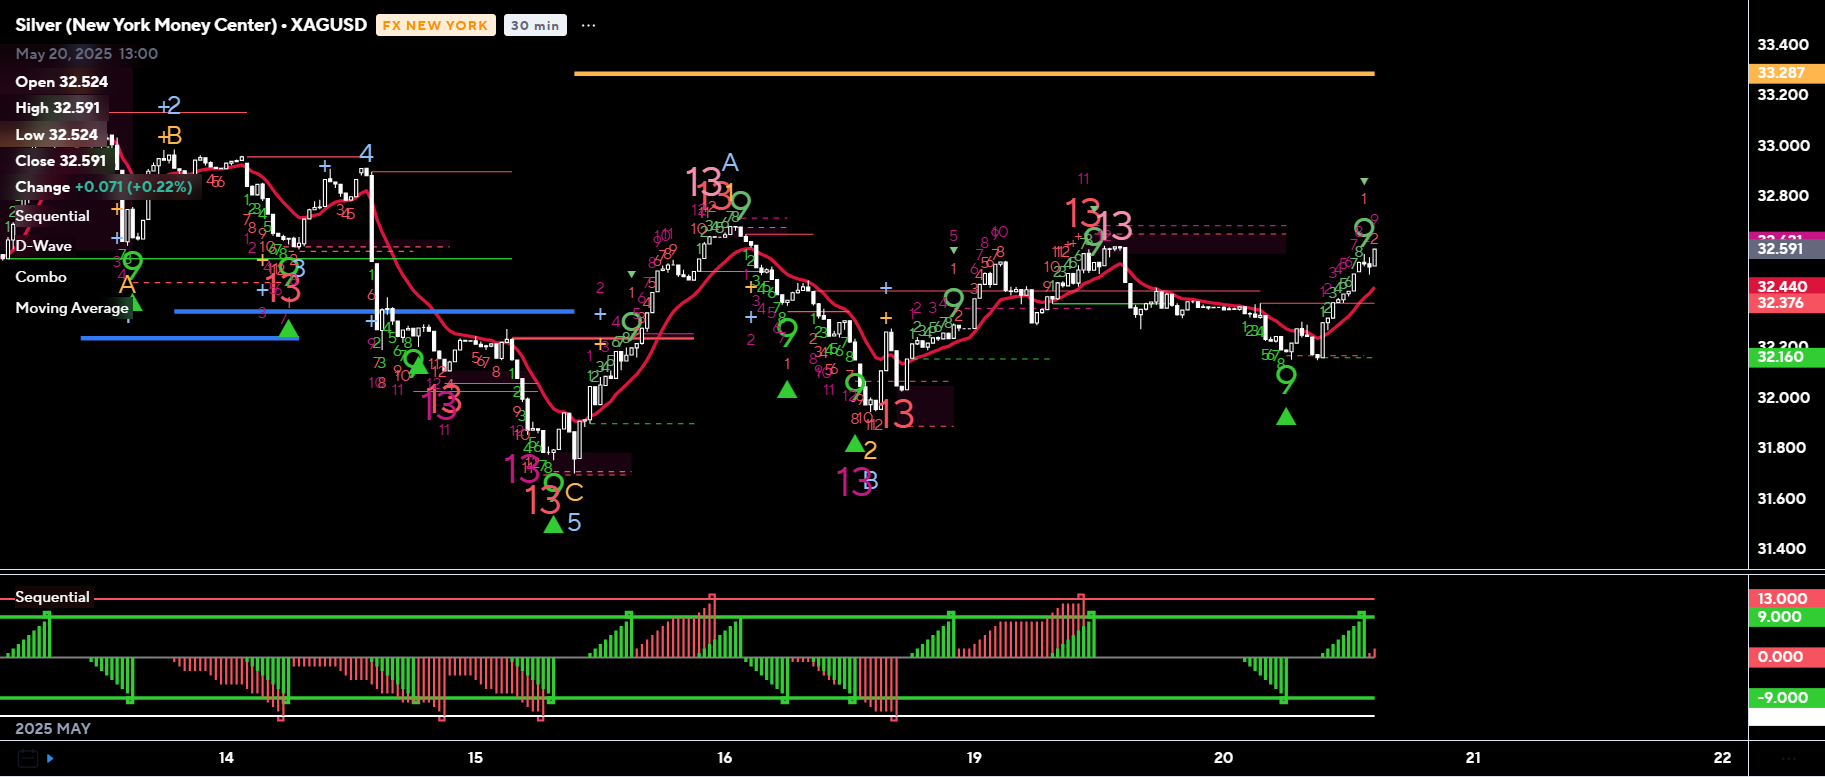Click the blue play arrow icon
Viewport: 1825px width, 777px height.
(x=50, y=758)
